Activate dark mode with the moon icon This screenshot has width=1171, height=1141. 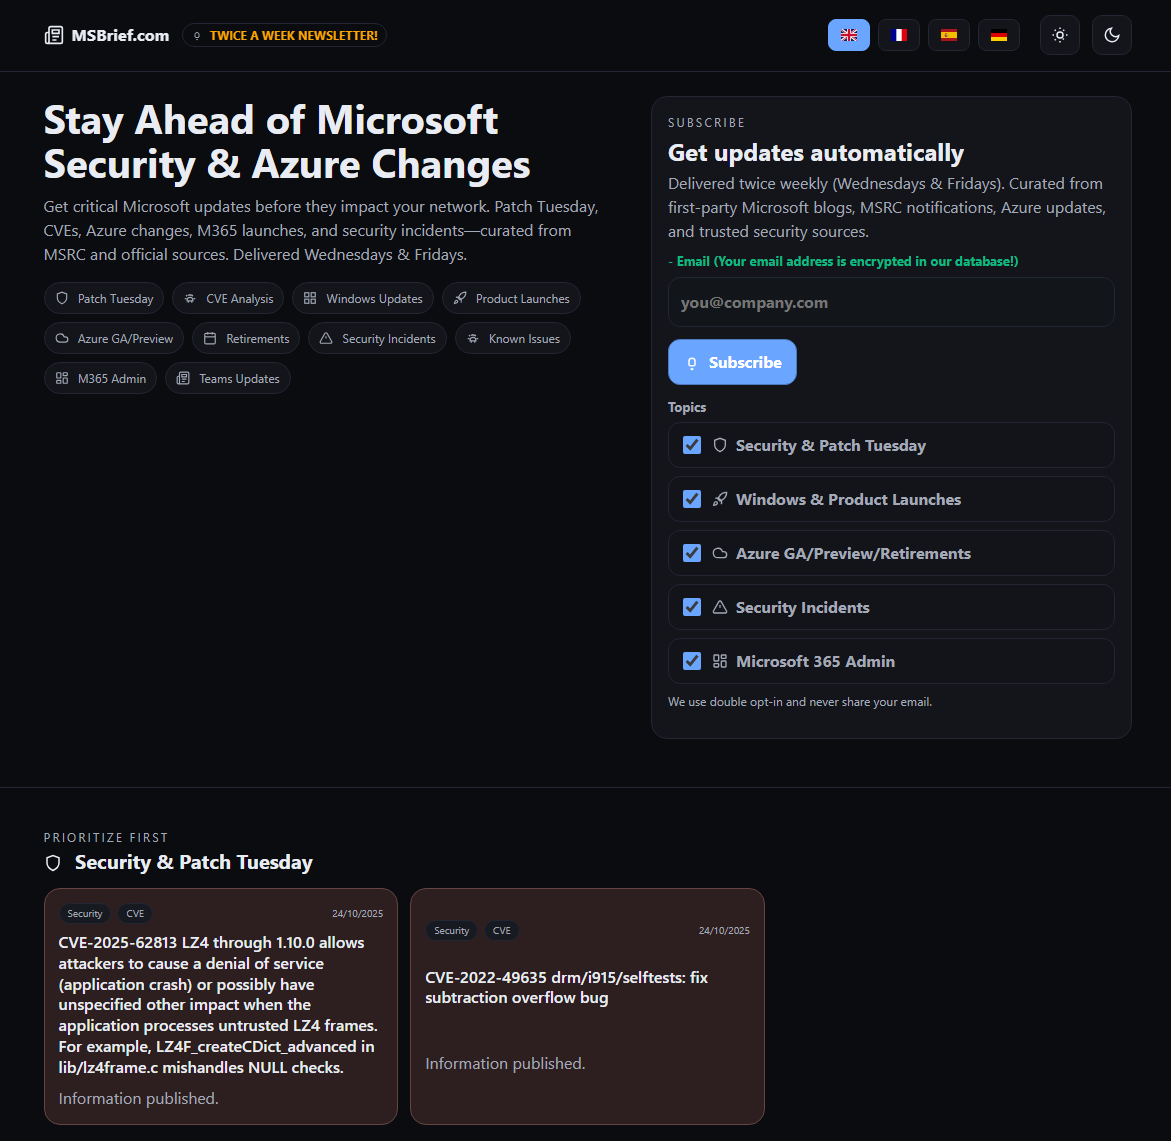(1111, 35)
